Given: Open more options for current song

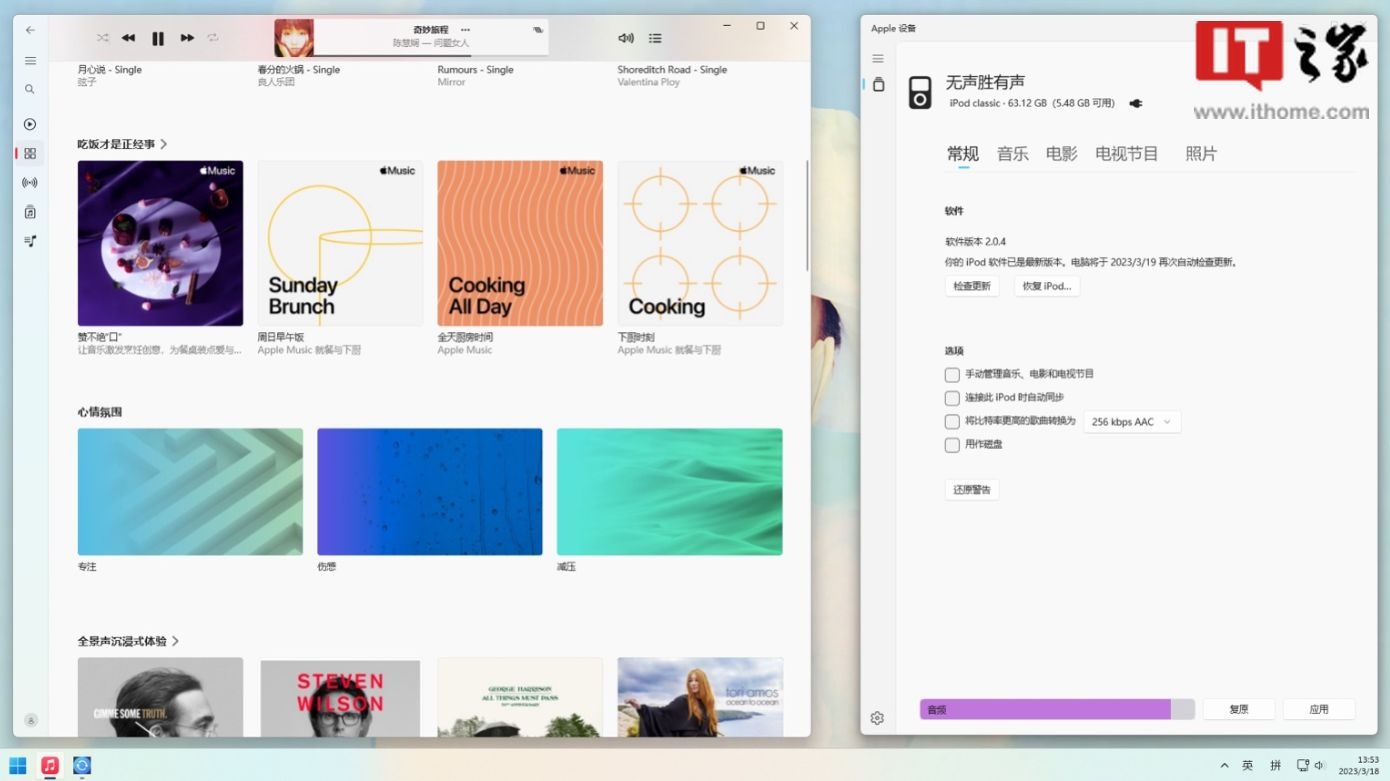Looking at the screenshot, I should [x=465, y=30].
